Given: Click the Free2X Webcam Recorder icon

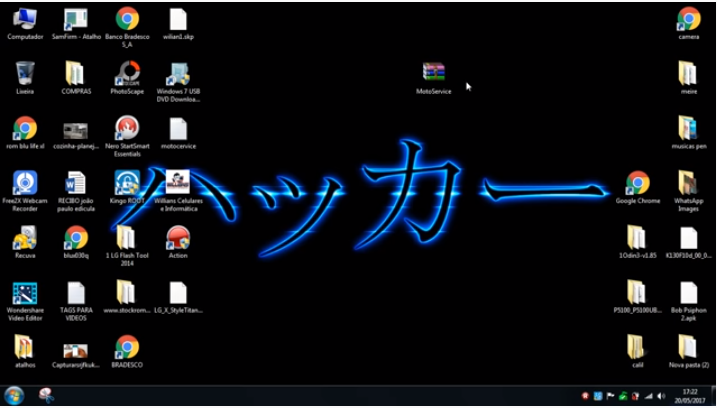Looking at the screenshot, I should click(25, 183).
